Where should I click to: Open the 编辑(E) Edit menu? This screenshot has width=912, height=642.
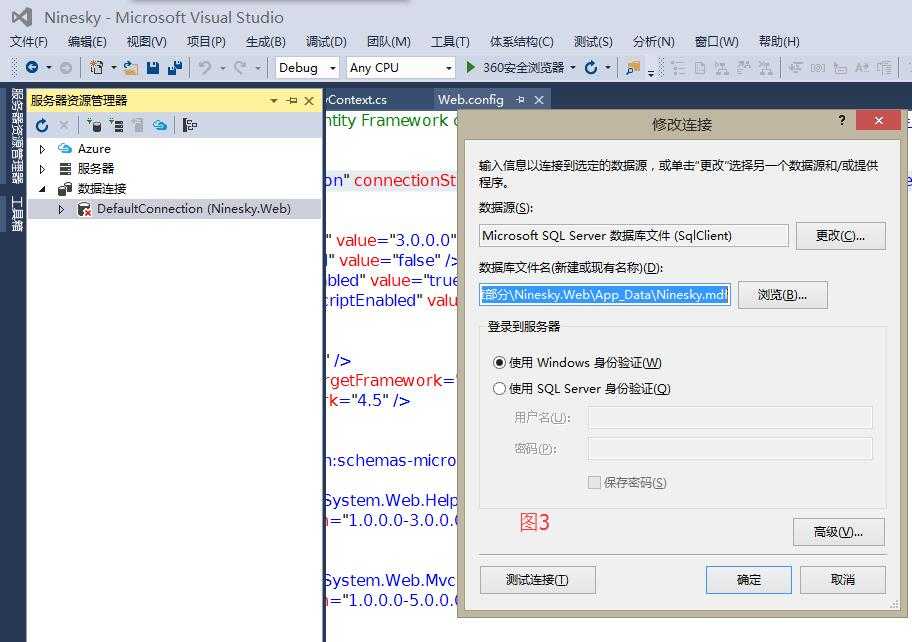[87, 41]
